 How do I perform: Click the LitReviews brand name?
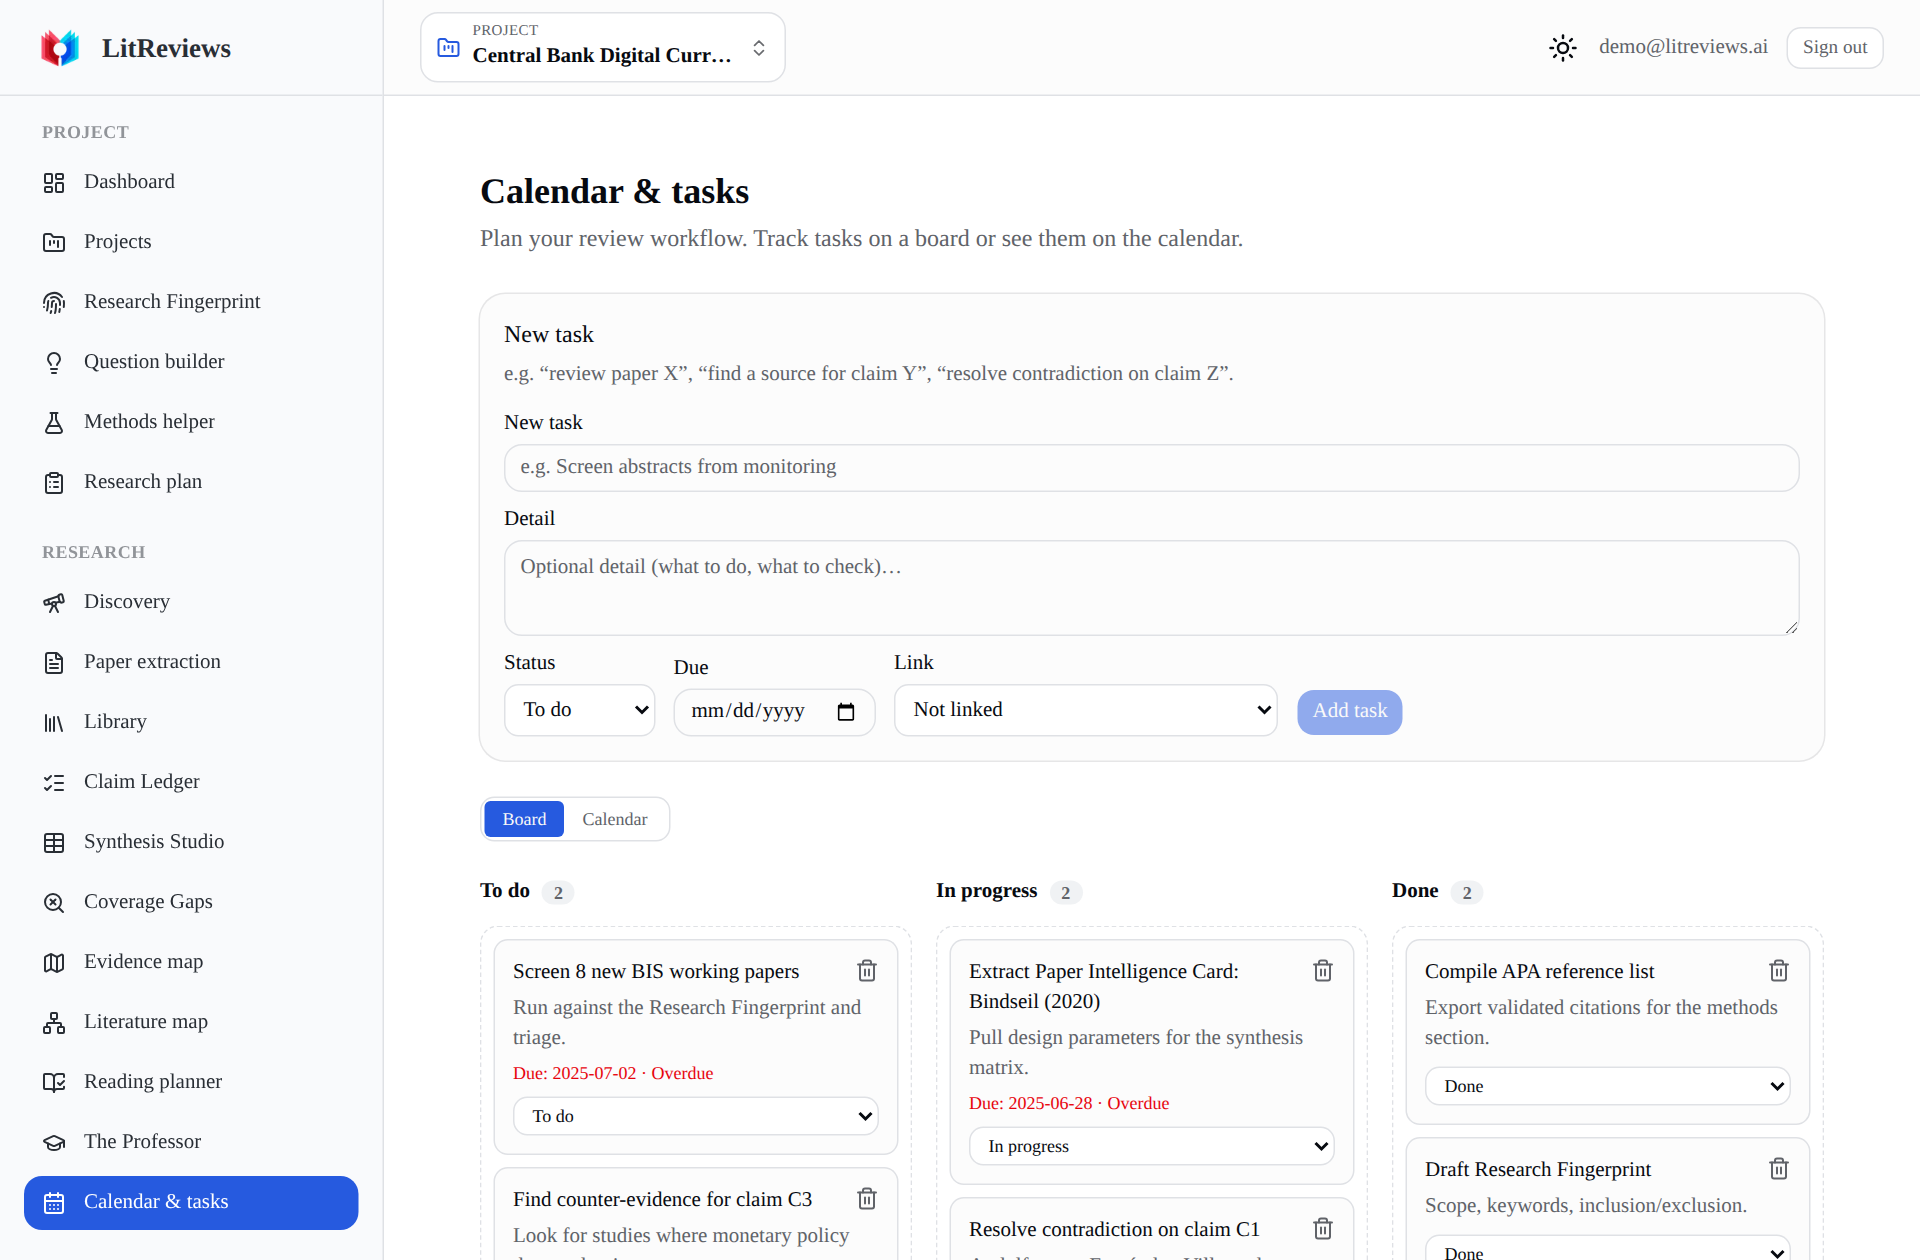tap(166, 48)
